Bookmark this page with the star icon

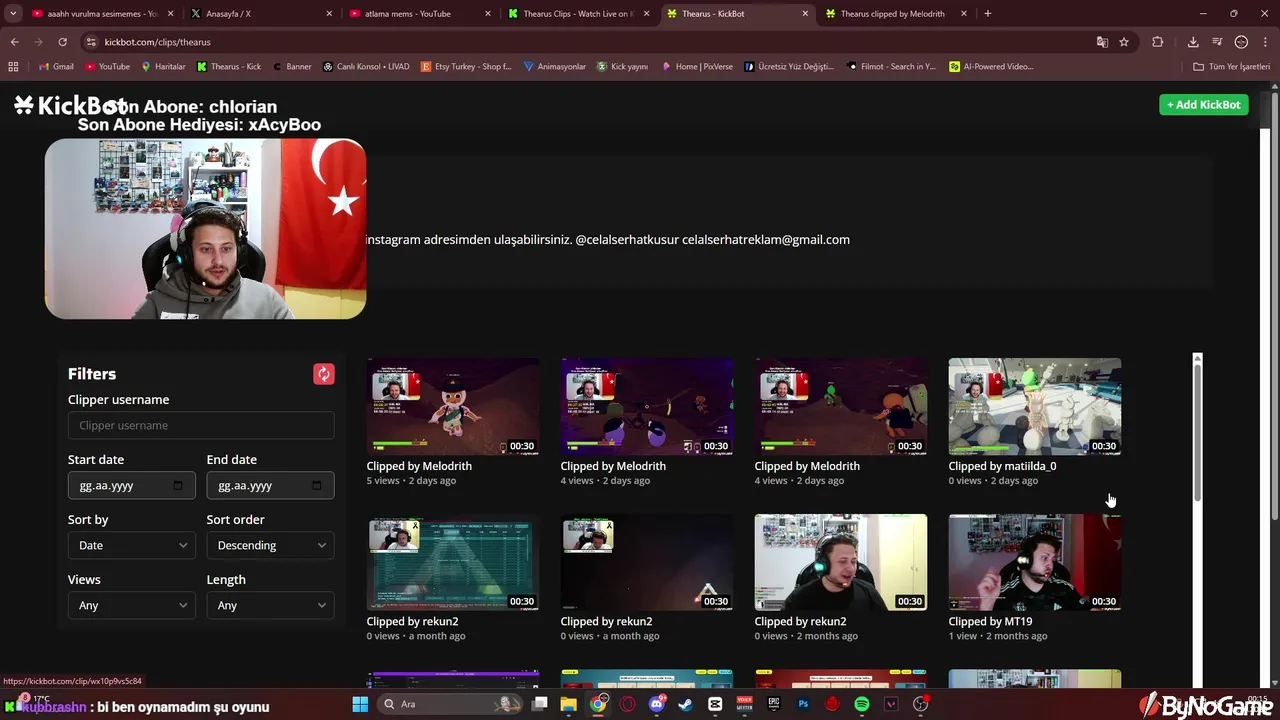click(1124, 42)
